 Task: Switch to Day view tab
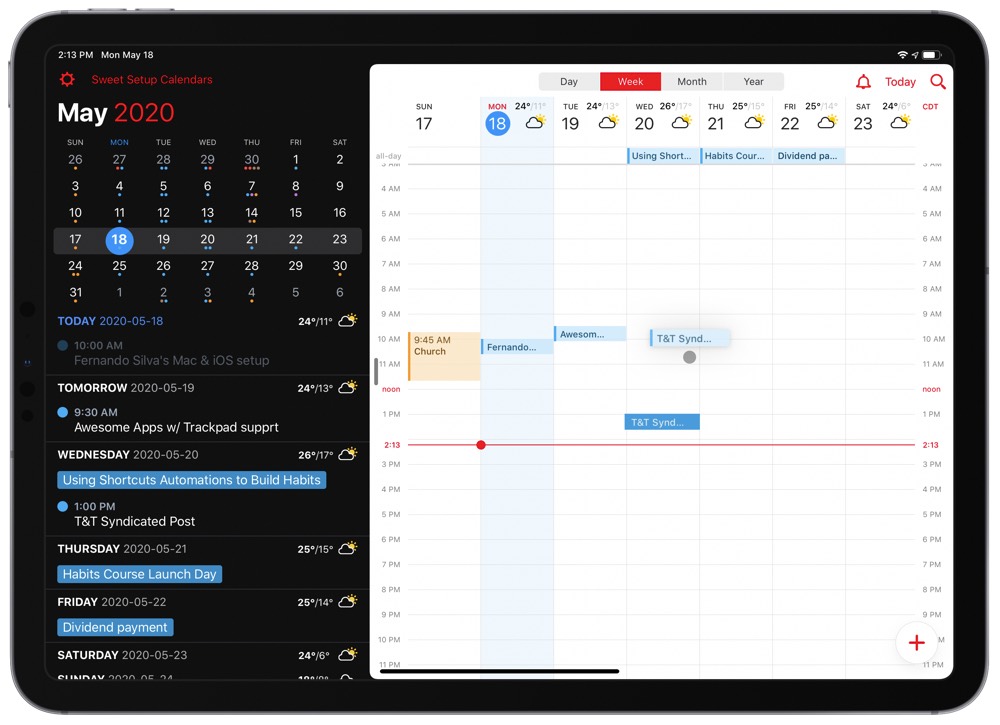pos(569,82)
